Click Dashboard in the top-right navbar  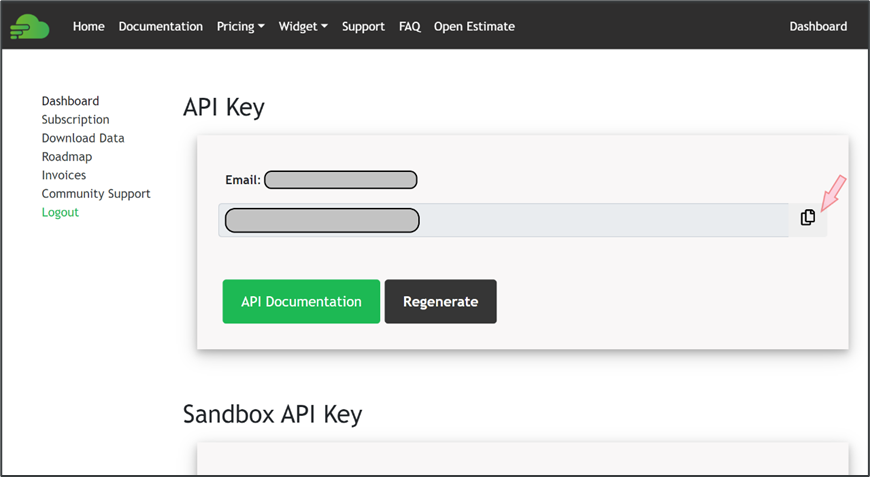coord(818,27)
